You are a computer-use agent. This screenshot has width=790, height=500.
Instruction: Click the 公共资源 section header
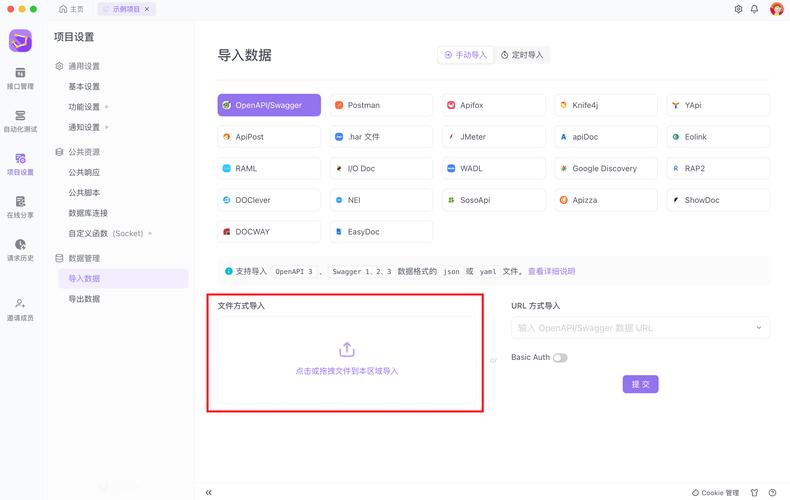pos(77,152)
